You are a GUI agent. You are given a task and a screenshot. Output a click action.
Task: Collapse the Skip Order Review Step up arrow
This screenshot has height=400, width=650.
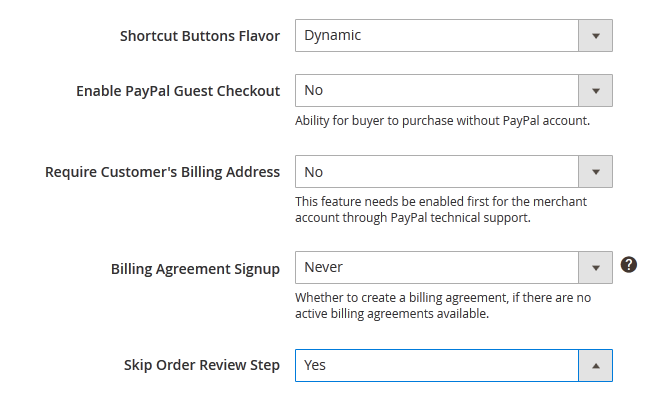[x=595, y=366]
